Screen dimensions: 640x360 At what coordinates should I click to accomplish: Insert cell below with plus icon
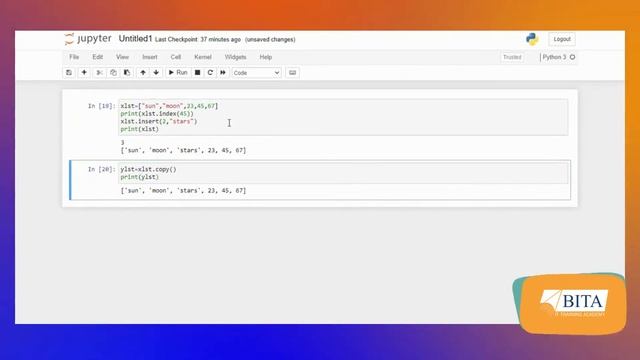[84, 73]
